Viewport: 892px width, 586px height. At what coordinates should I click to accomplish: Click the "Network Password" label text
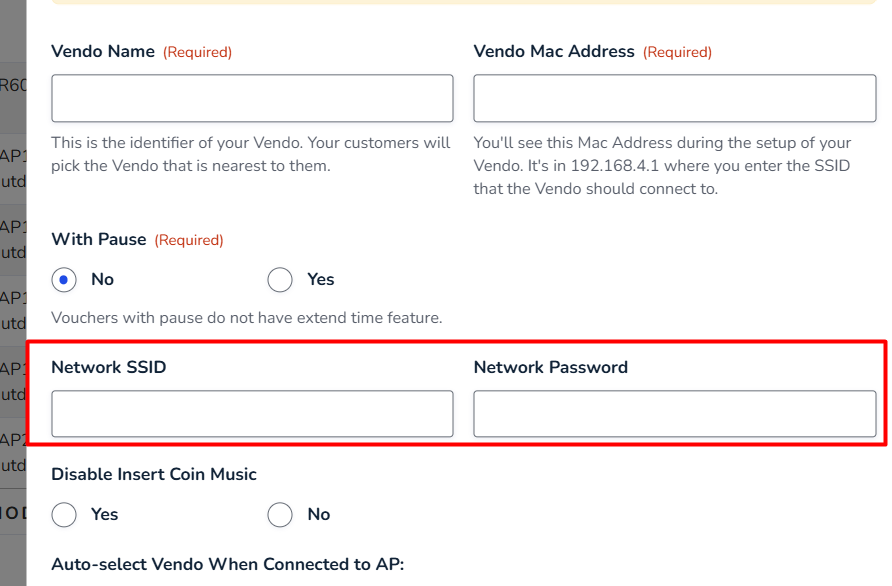tap(551, 367)
